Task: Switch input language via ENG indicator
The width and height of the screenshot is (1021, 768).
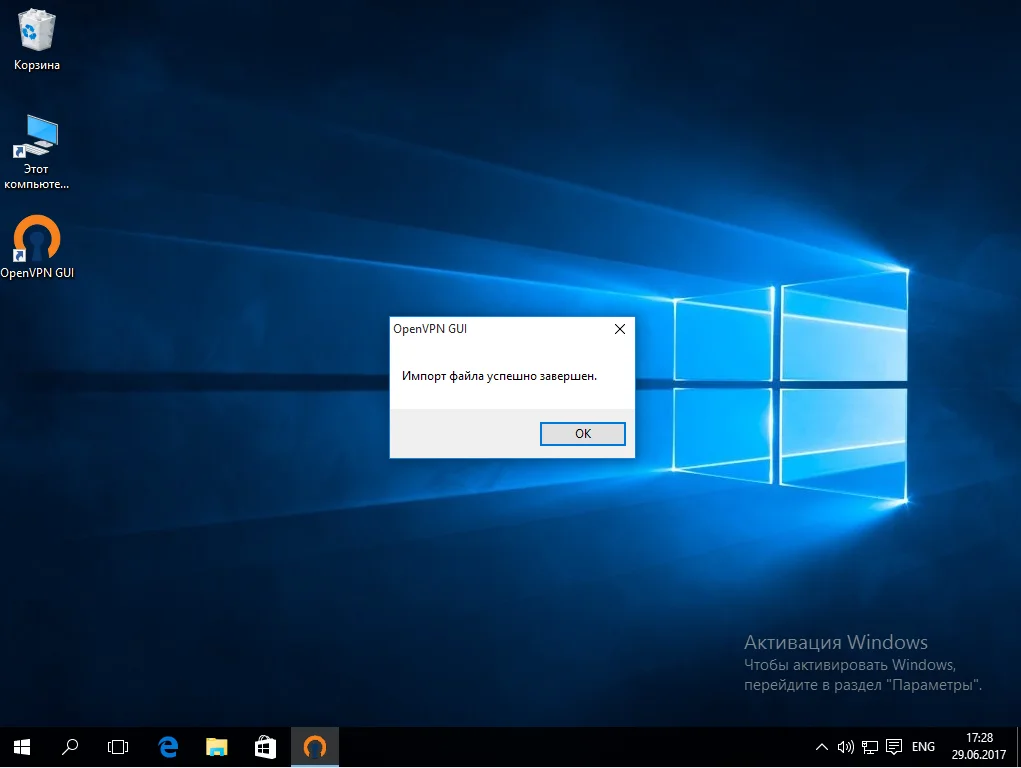Action: [x=924, y=747]
